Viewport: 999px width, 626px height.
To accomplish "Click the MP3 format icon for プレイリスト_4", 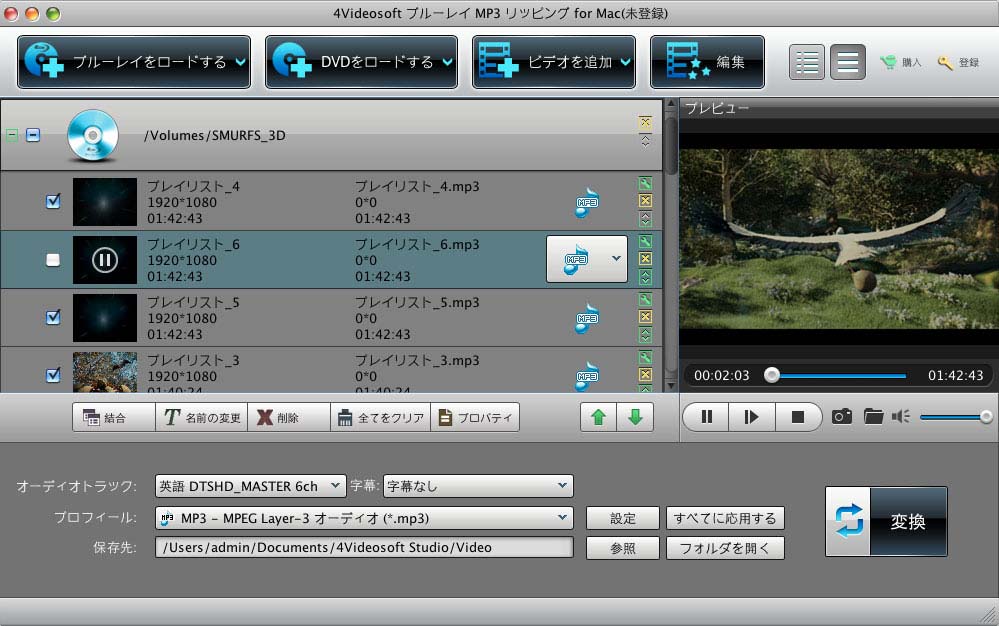I will click(587, 202).
